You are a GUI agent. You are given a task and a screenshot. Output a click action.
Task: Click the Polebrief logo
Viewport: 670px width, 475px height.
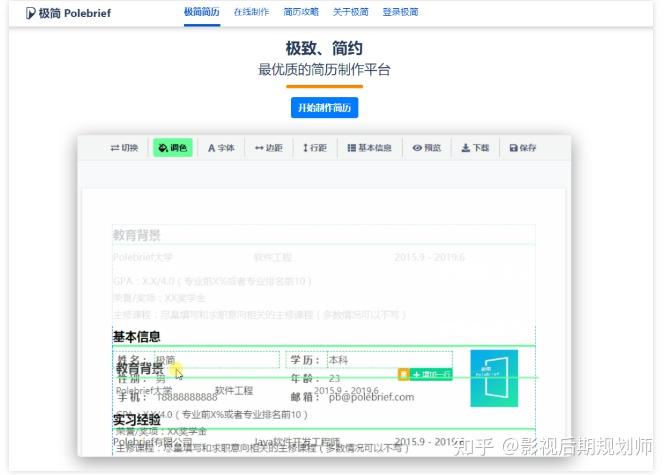pos(68,13)
